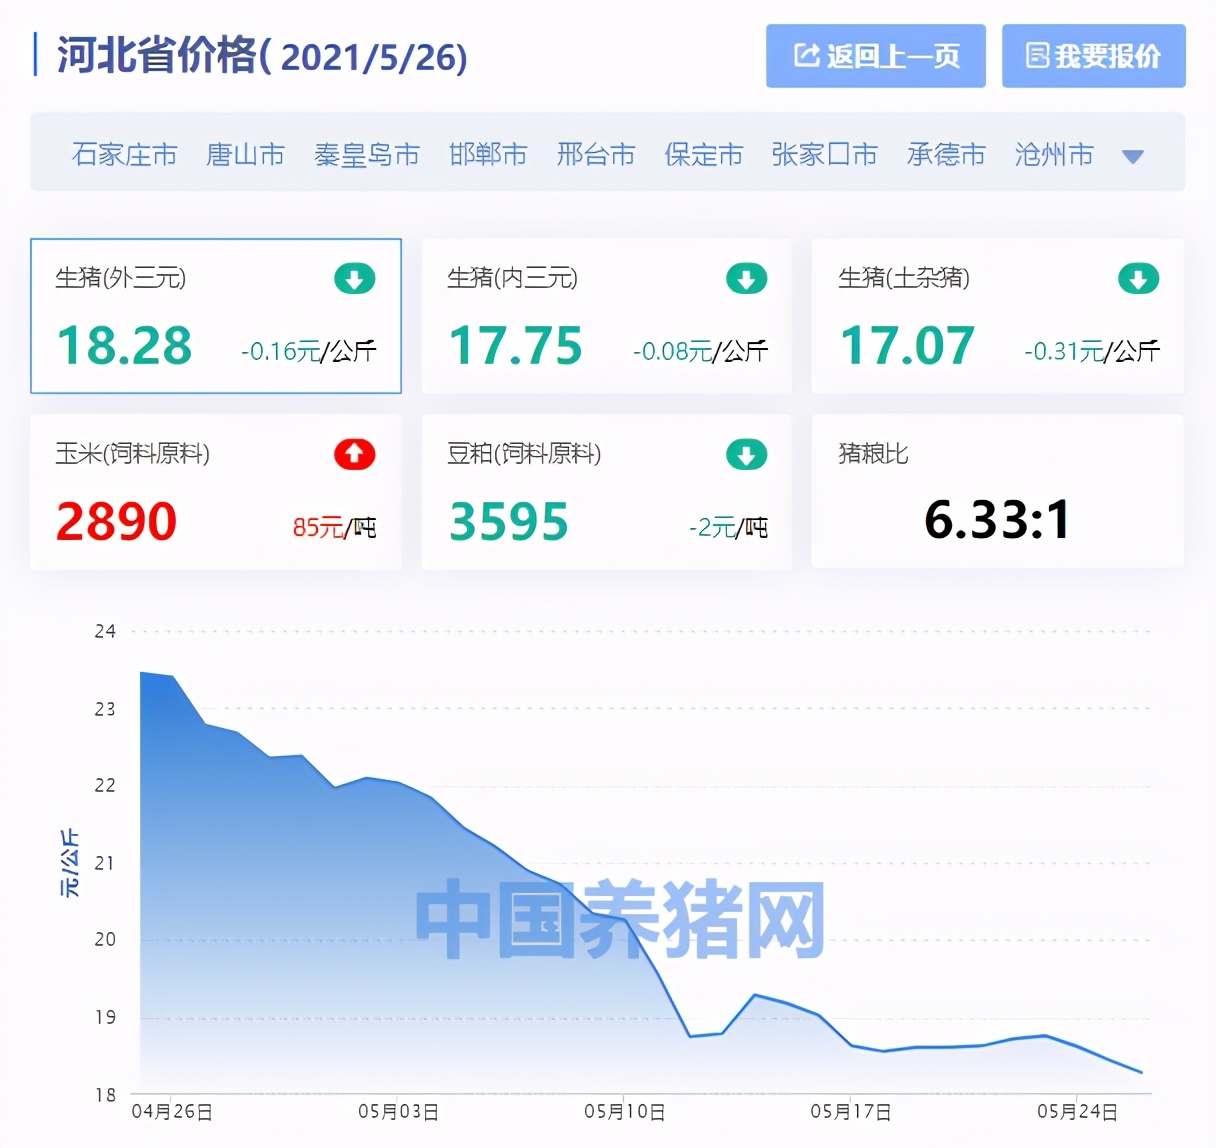Click the 17.07 price value

(908, 346)
